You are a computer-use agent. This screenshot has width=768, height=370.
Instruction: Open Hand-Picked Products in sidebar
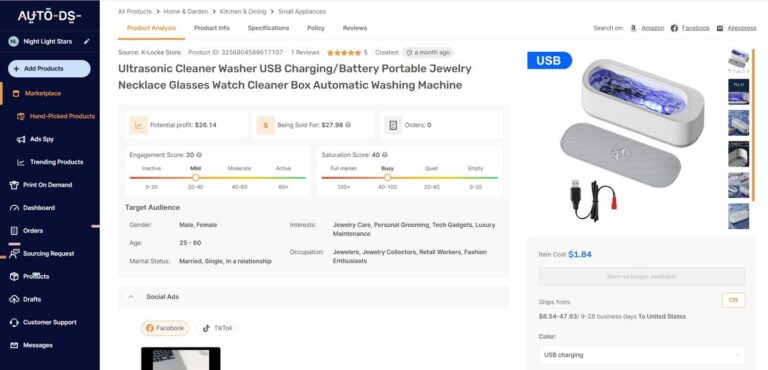pos(62,116)
